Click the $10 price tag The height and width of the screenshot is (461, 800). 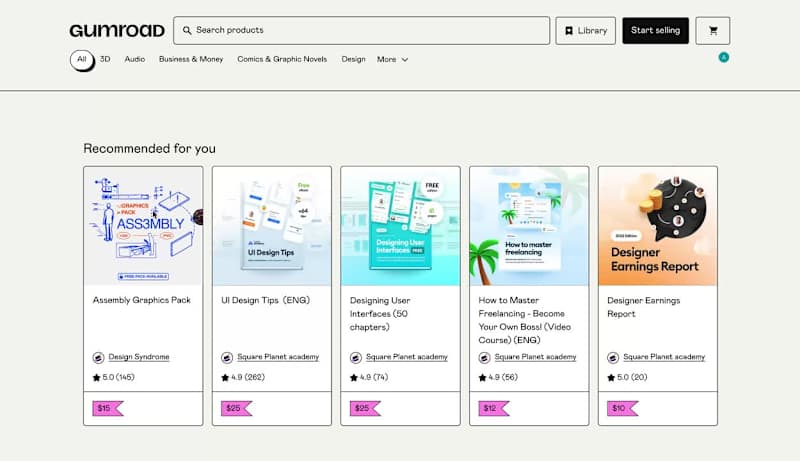(x=622, y=408)
